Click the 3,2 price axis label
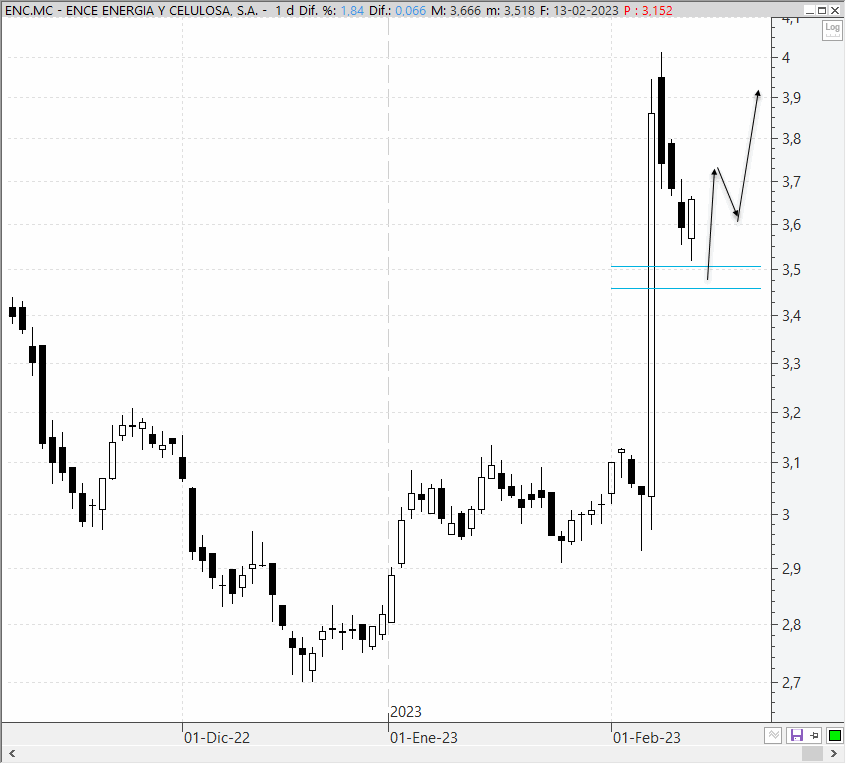 tap(792, 413)
